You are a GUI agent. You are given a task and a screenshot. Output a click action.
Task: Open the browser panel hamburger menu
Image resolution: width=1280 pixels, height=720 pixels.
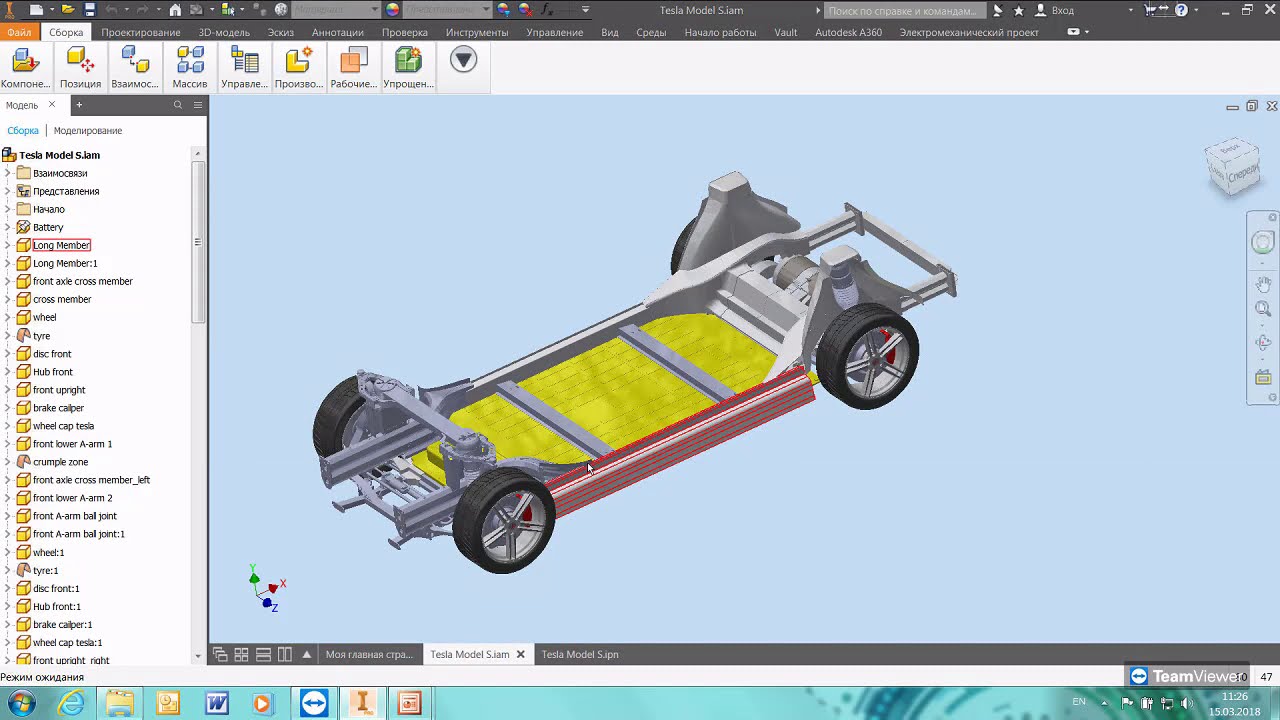[198, 105]
